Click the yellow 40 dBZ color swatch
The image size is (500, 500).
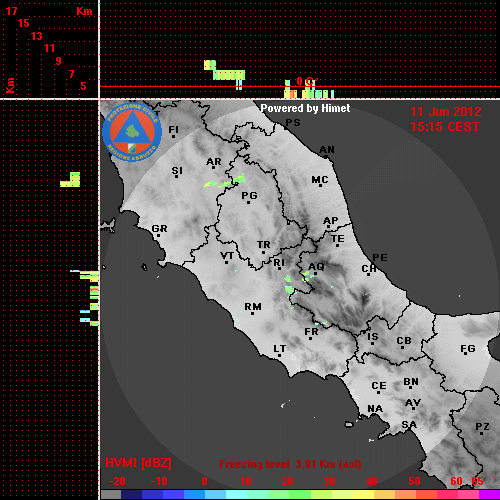364,495
